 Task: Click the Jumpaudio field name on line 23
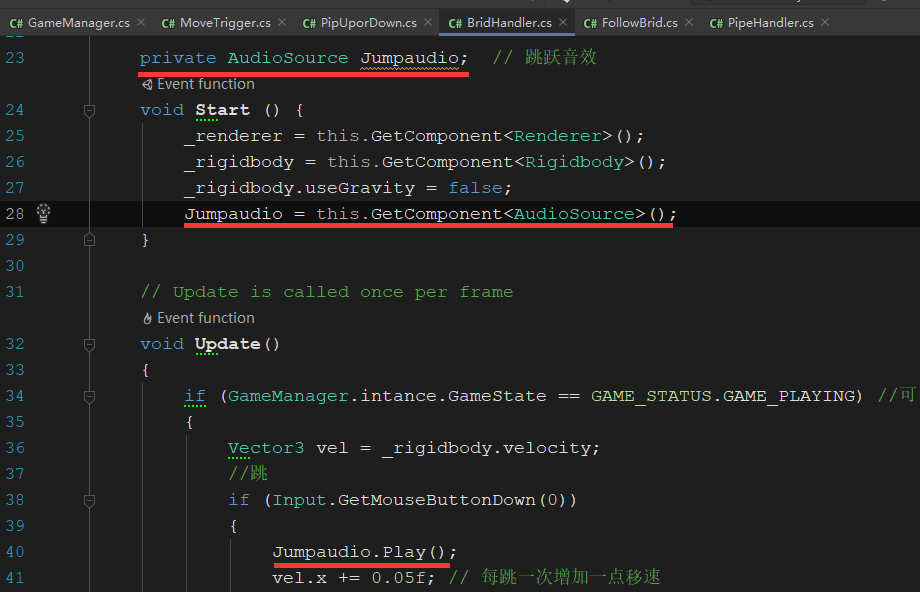tap(410, 58)
